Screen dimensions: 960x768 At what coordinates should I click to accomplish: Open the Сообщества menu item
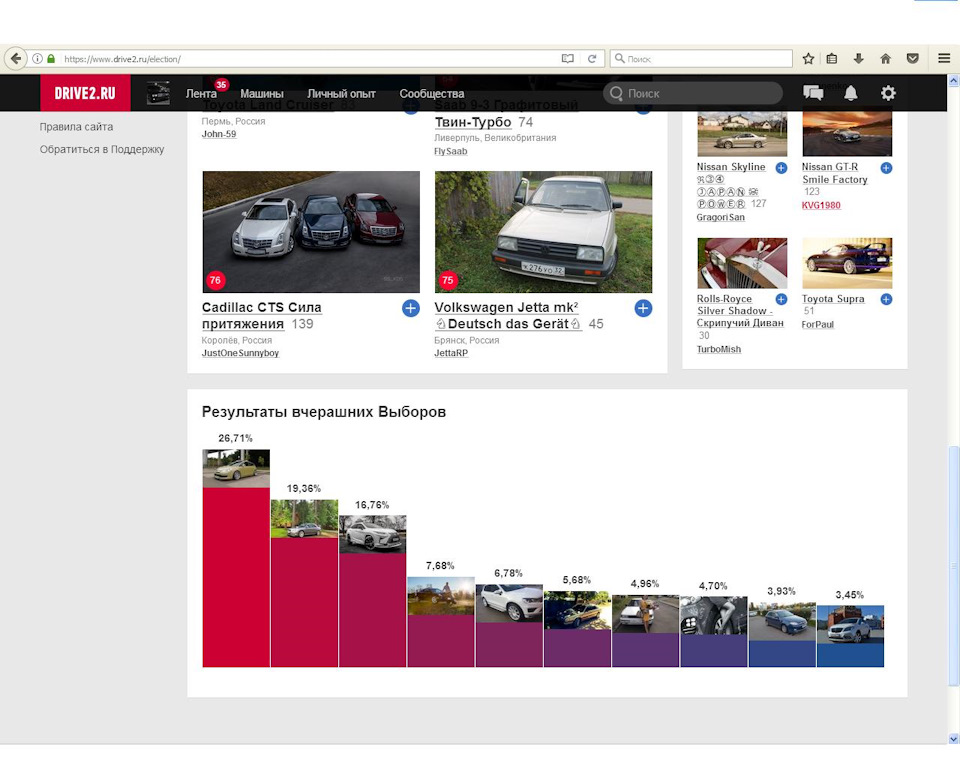pyautogui.click(x=432, y=94)
